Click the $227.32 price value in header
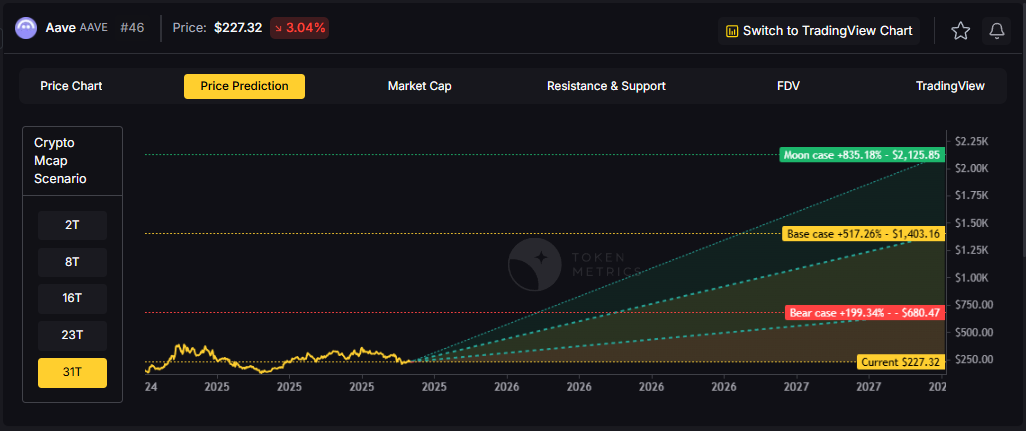Image resolution: width=1026 pixels, height=431 pixels. (238, 28)
